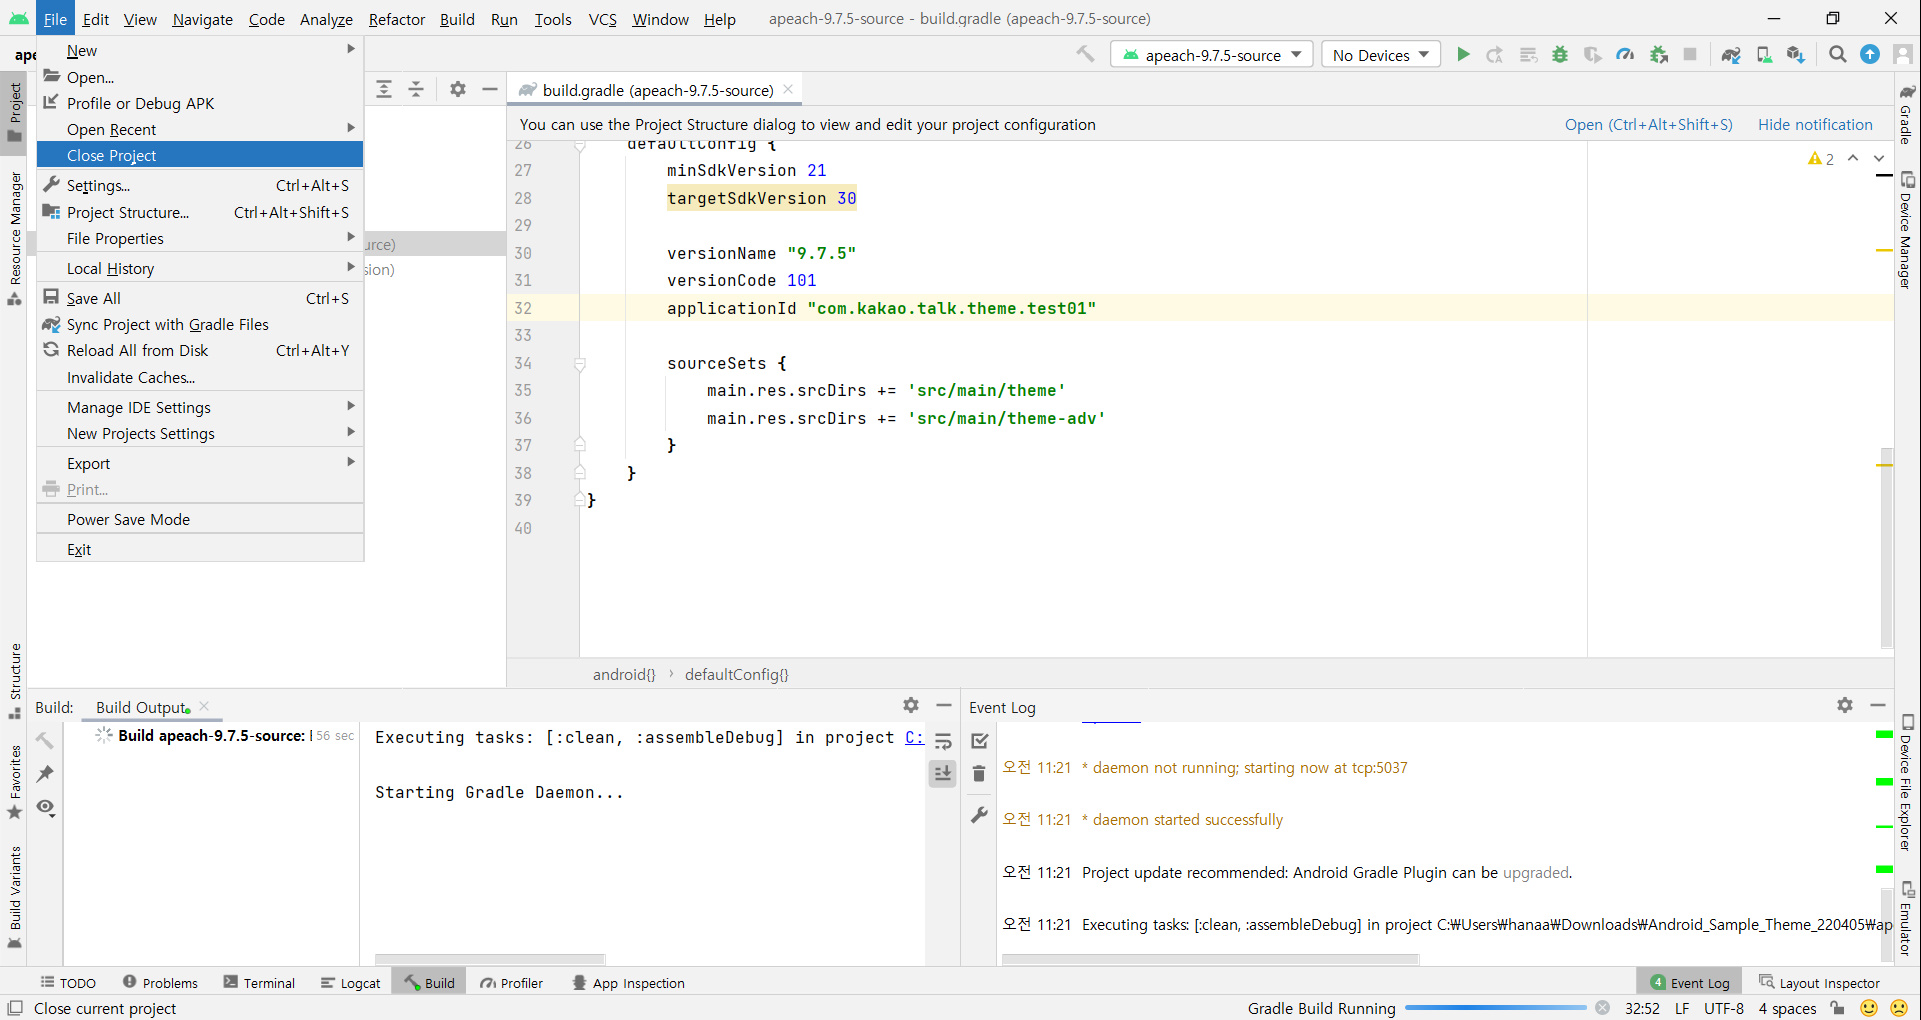This screenshot has width=1921, height=1020.
Task: Click the Stop build square icon
Action: point(1690,55)
